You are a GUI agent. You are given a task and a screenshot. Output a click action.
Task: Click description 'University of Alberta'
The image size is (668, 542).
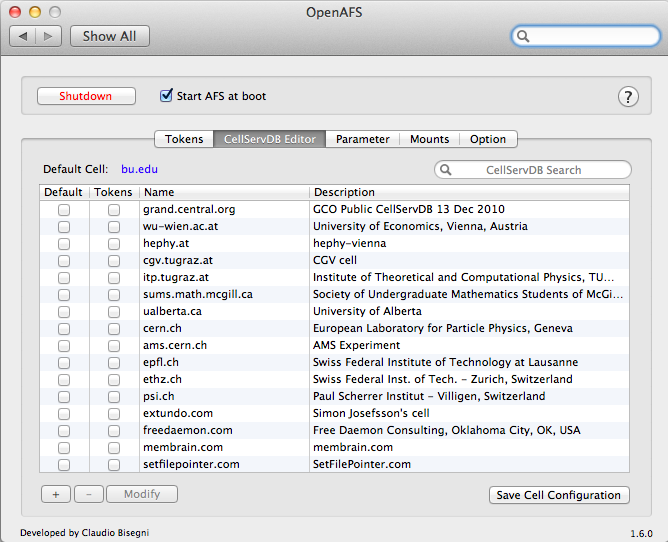(x=367, y=311)
